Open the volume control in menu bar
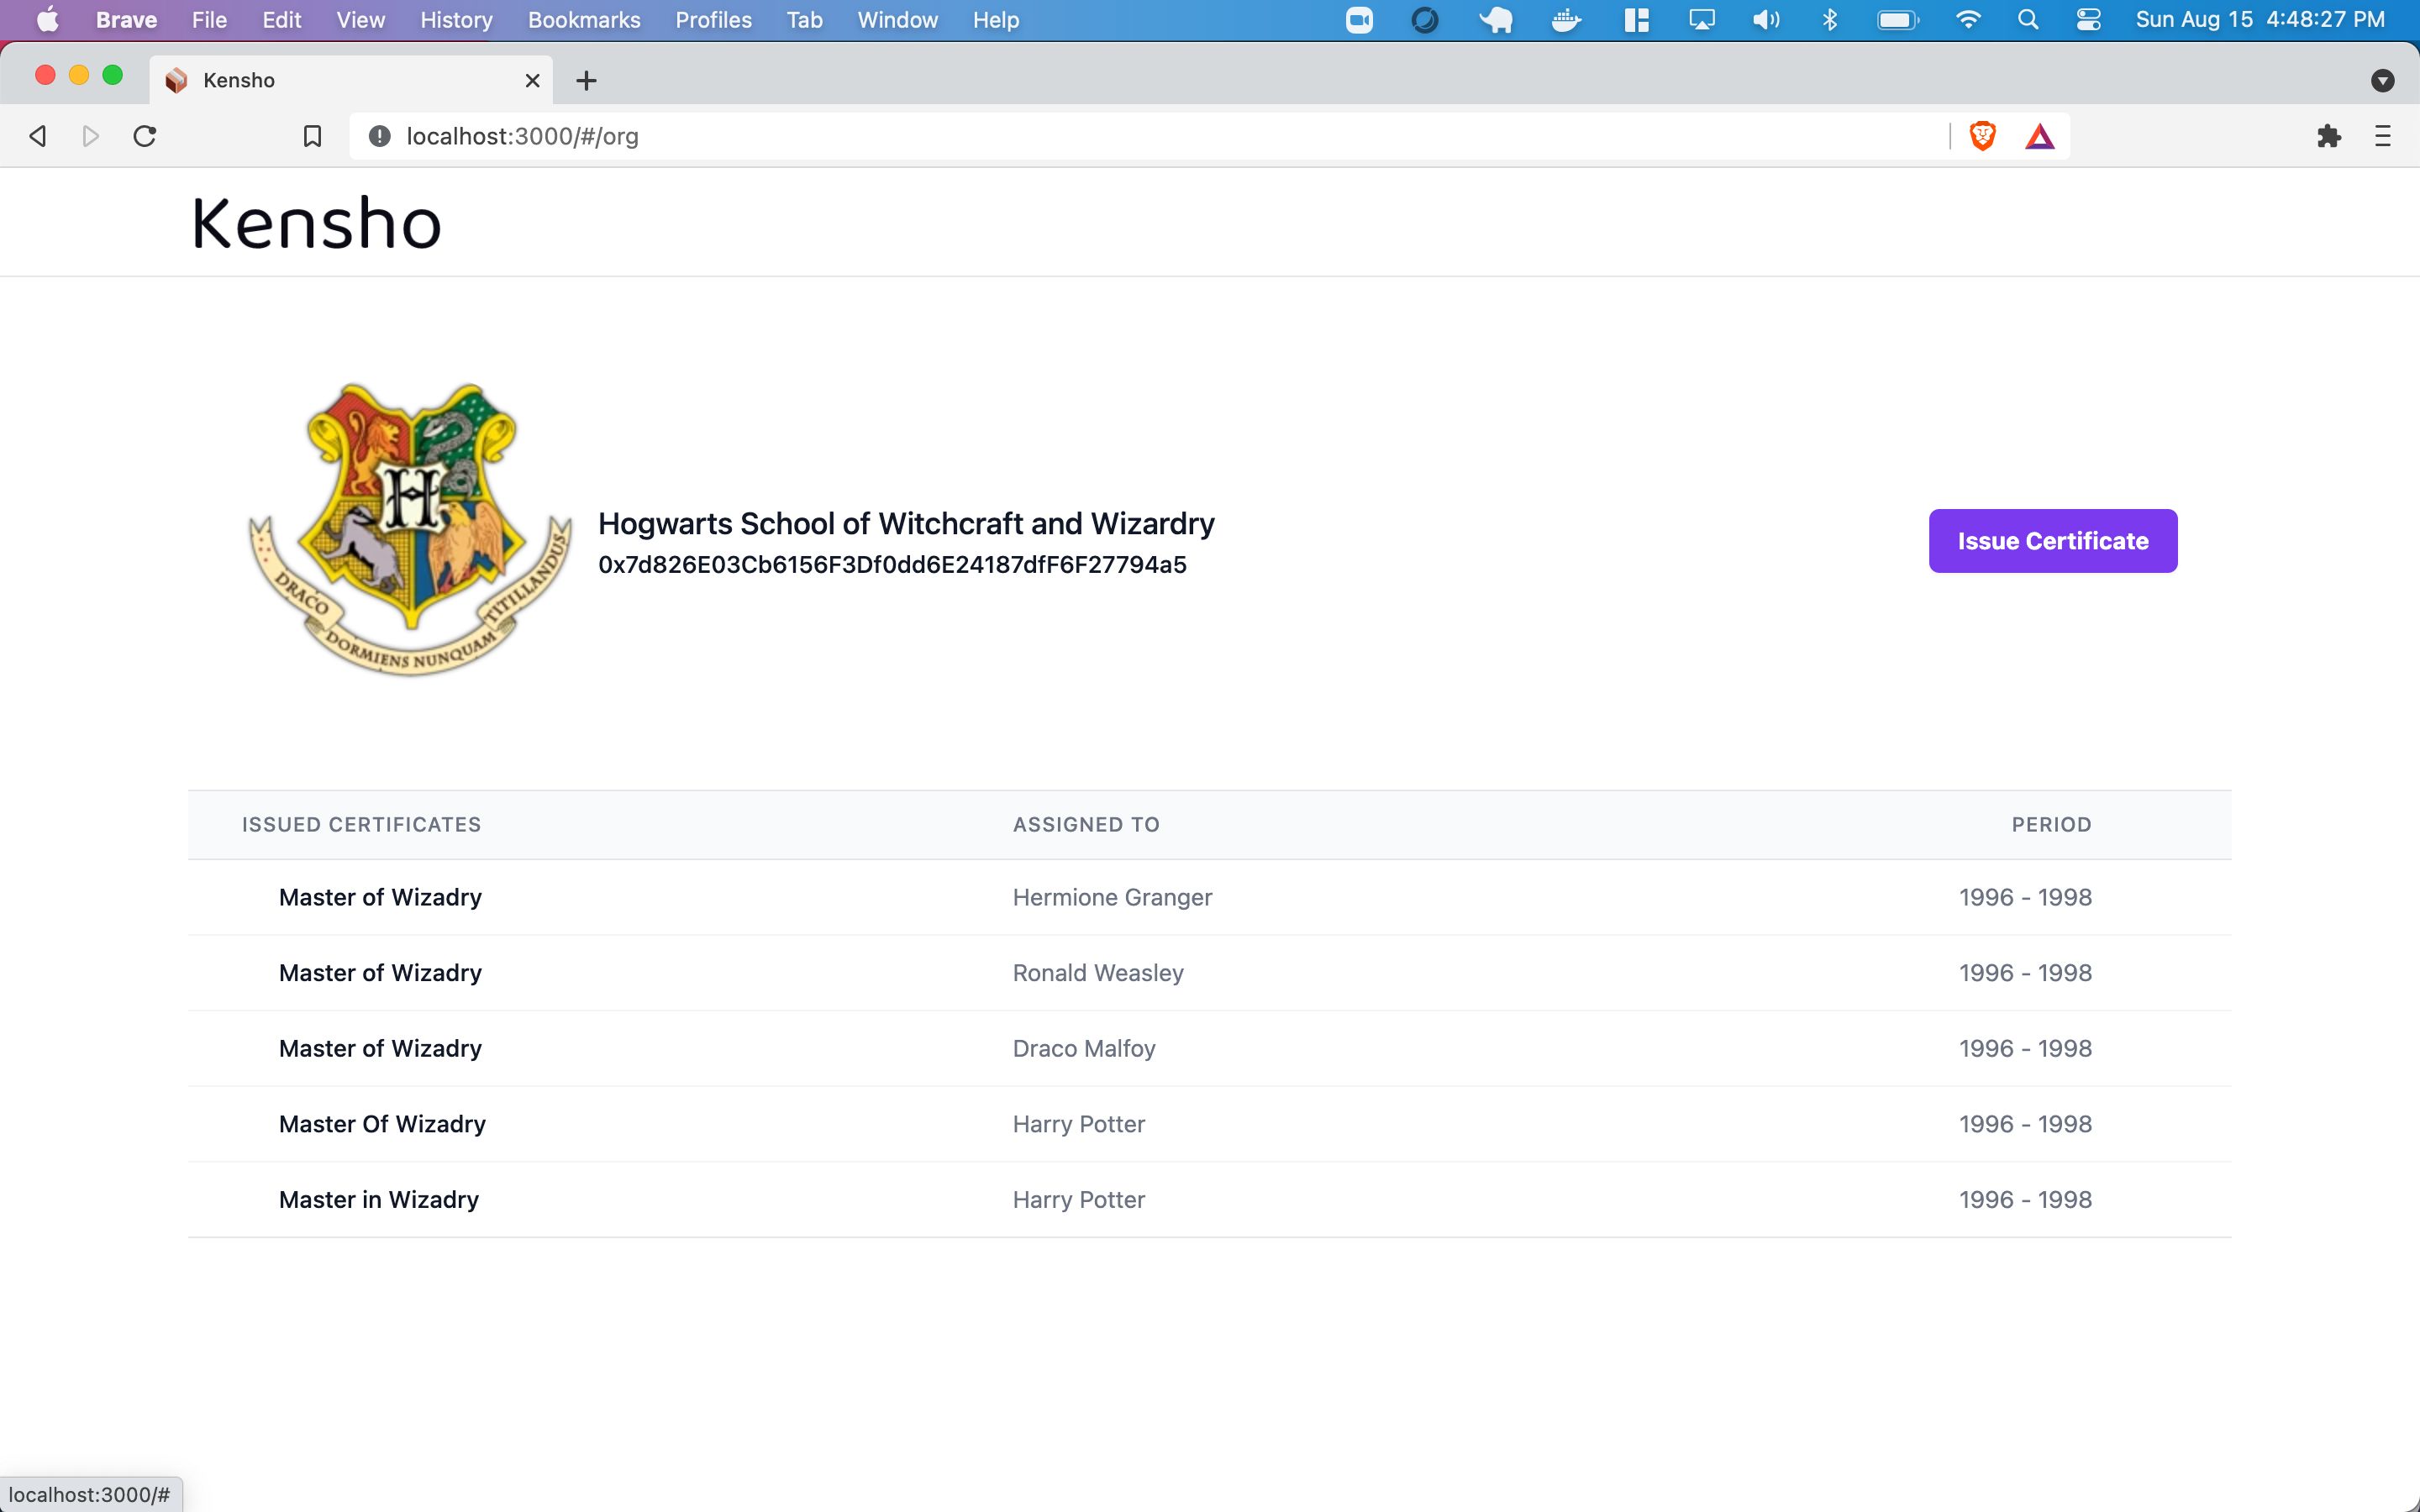2420x1512 pixels. (x=1766, y=20)
